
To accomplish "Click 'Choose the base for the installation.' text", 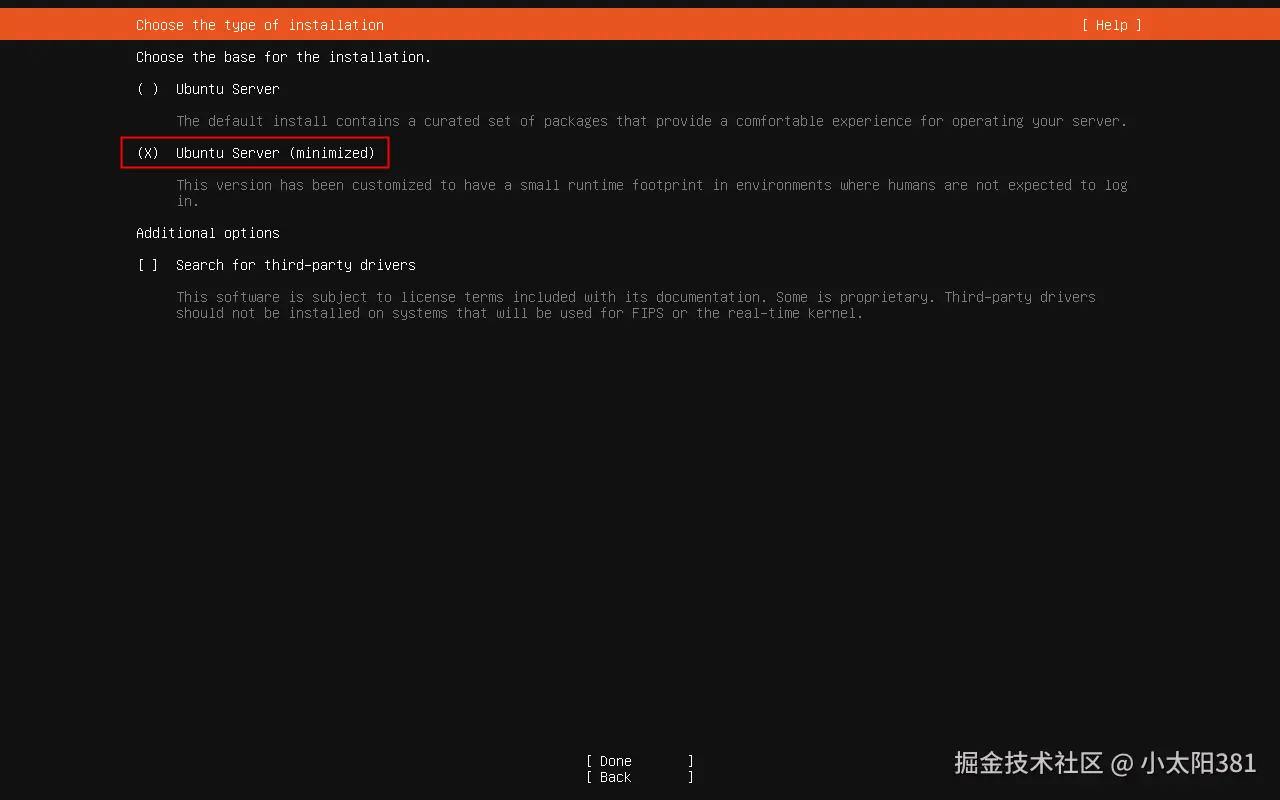I will [284, 57].
